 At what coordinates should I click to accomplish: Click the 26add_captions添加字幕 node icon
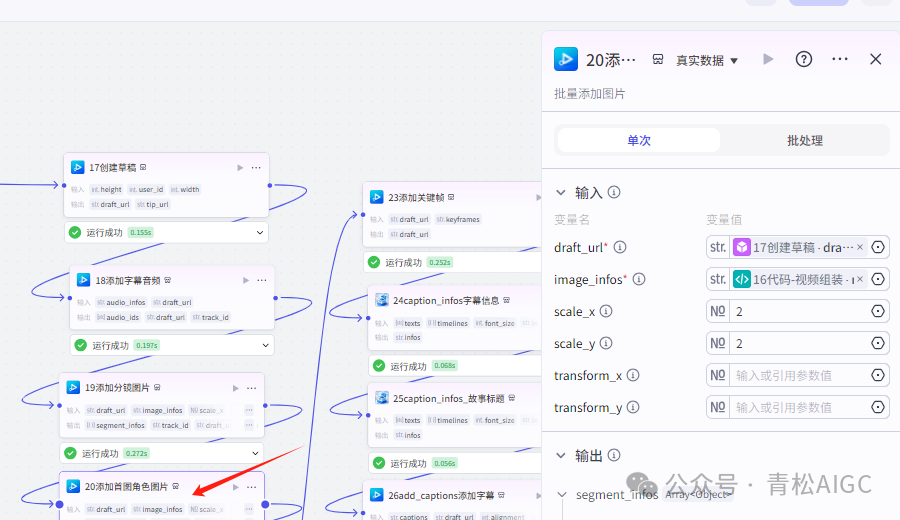tap(377, 495)
